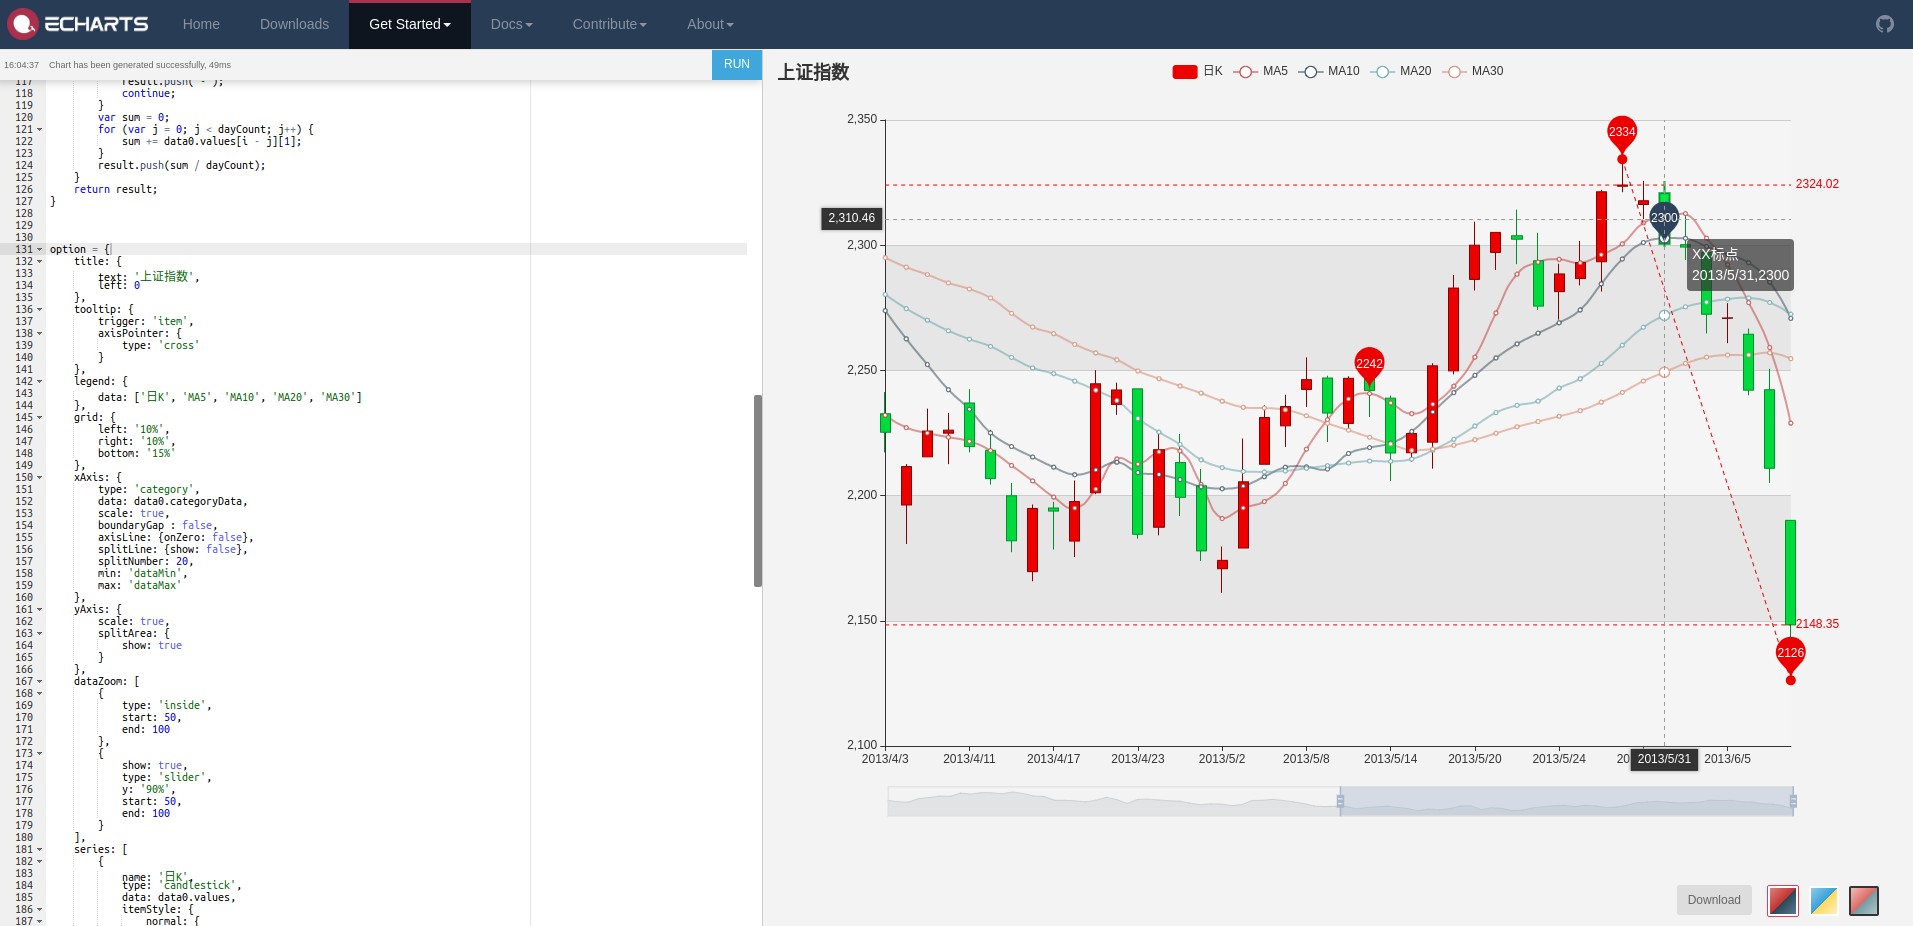Open the ECharts GitHub page via the GitHub icon
The image size is (1913, 926).
coord(1884,23)
